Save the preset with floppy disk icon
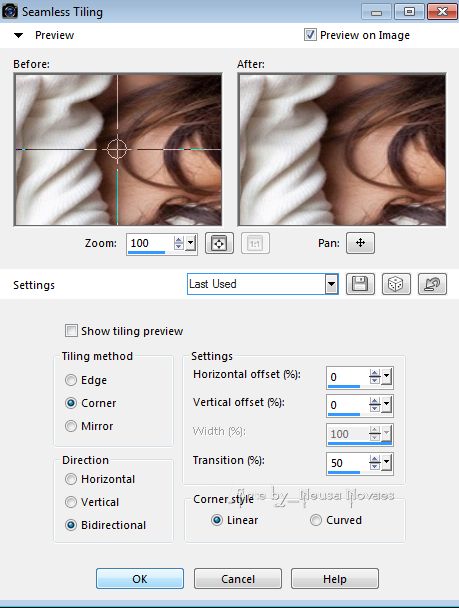The height and width of the screenshot is (608, 459). (x=360, y=284)
